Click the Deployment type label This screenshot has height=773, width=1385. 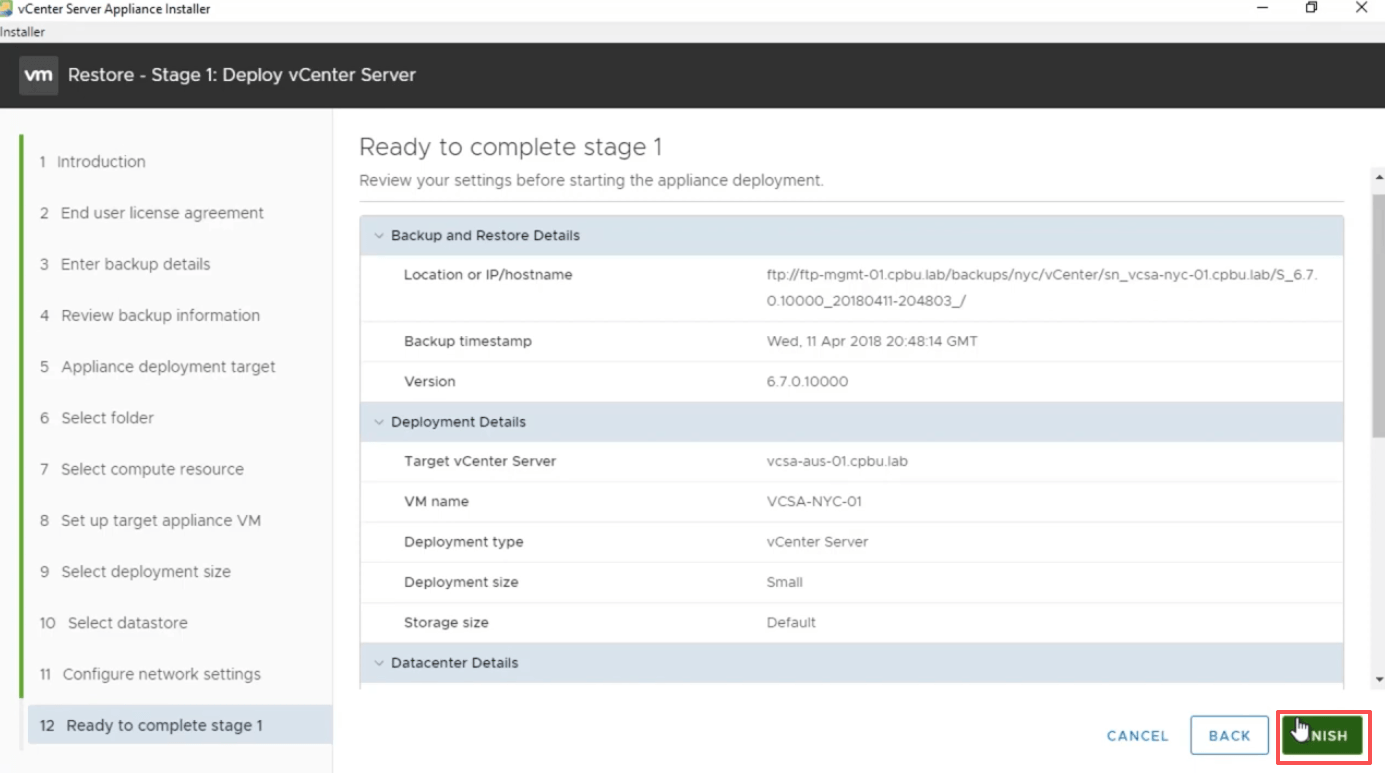click(x=464, y=542)
